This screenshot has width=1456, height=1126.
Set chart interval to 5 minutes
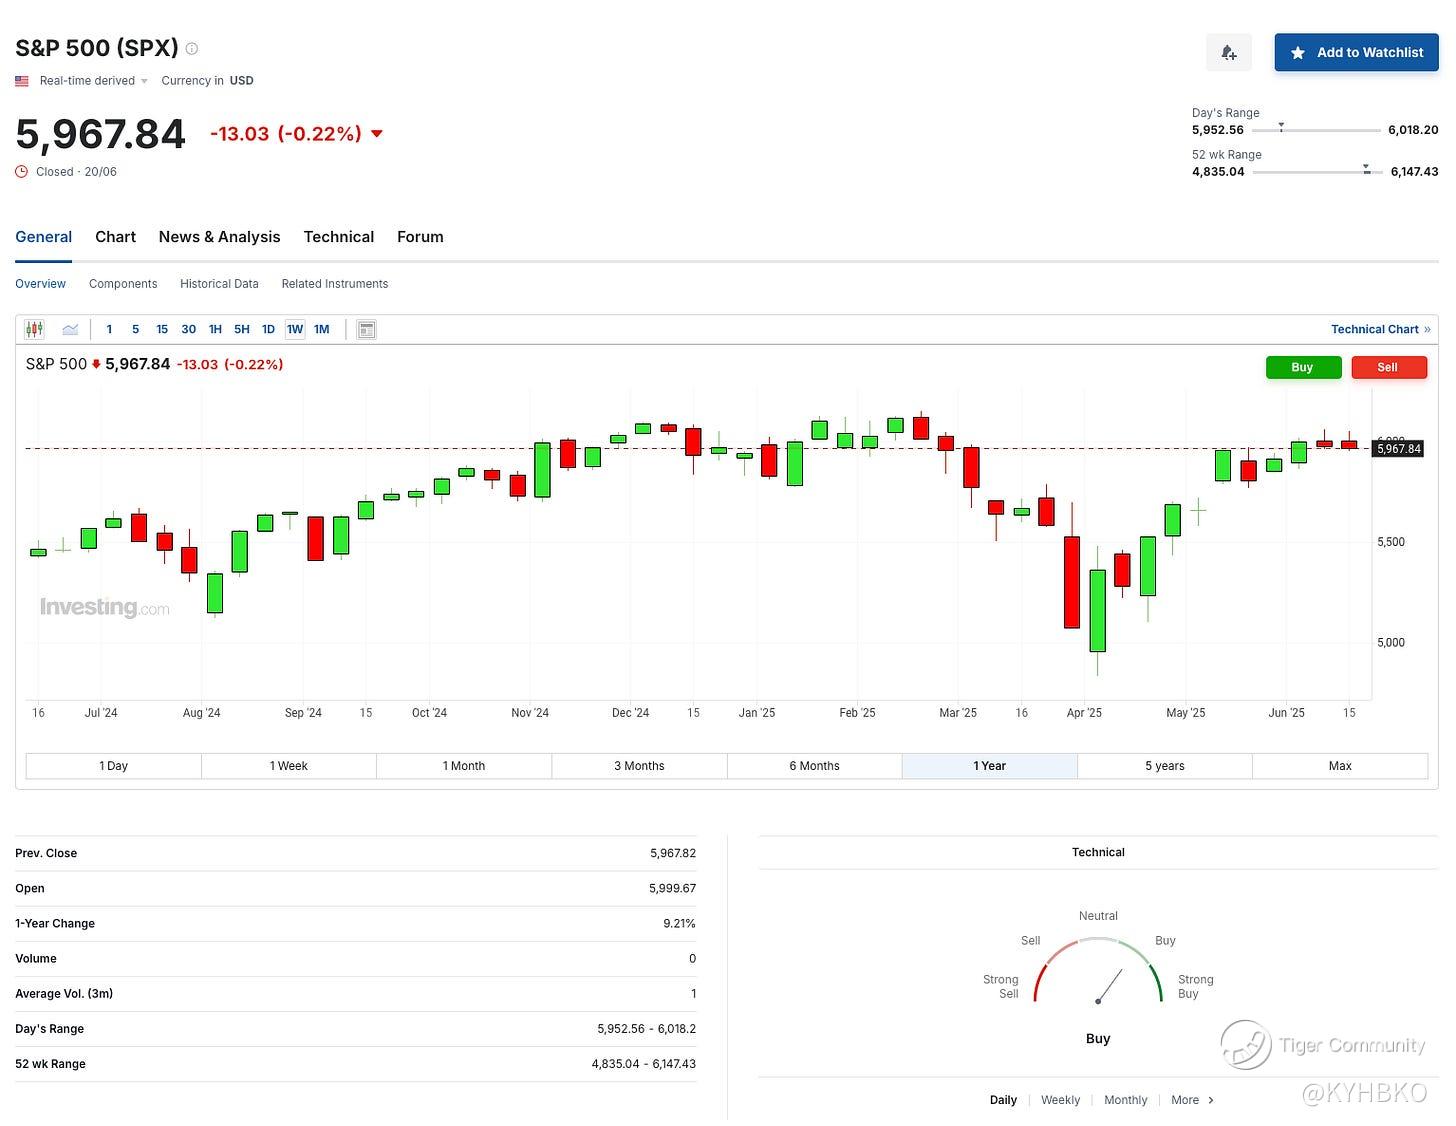[x=135, y=329]
